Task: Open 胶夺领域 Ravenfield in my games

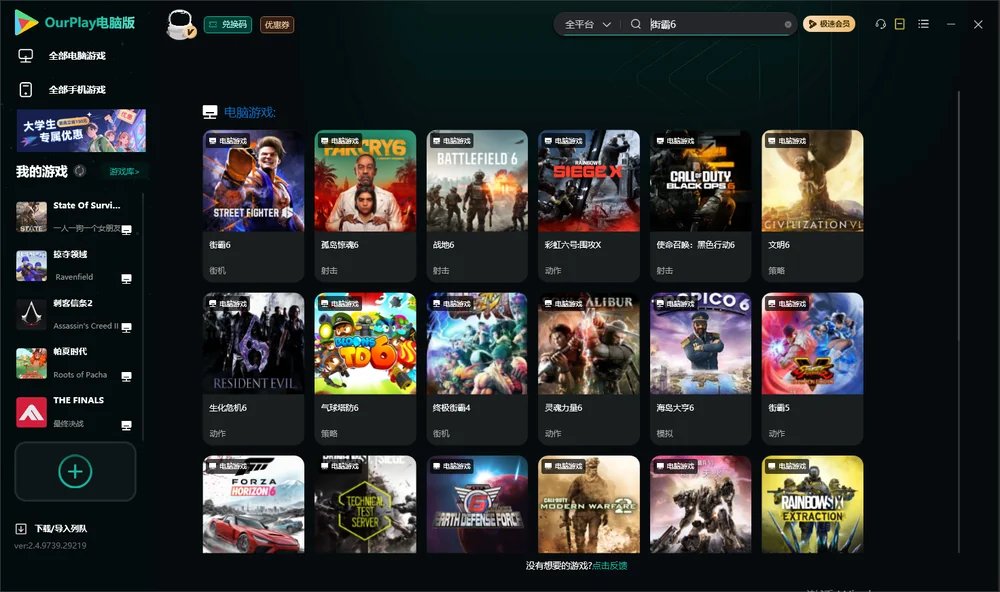Action: coord(73,265)
